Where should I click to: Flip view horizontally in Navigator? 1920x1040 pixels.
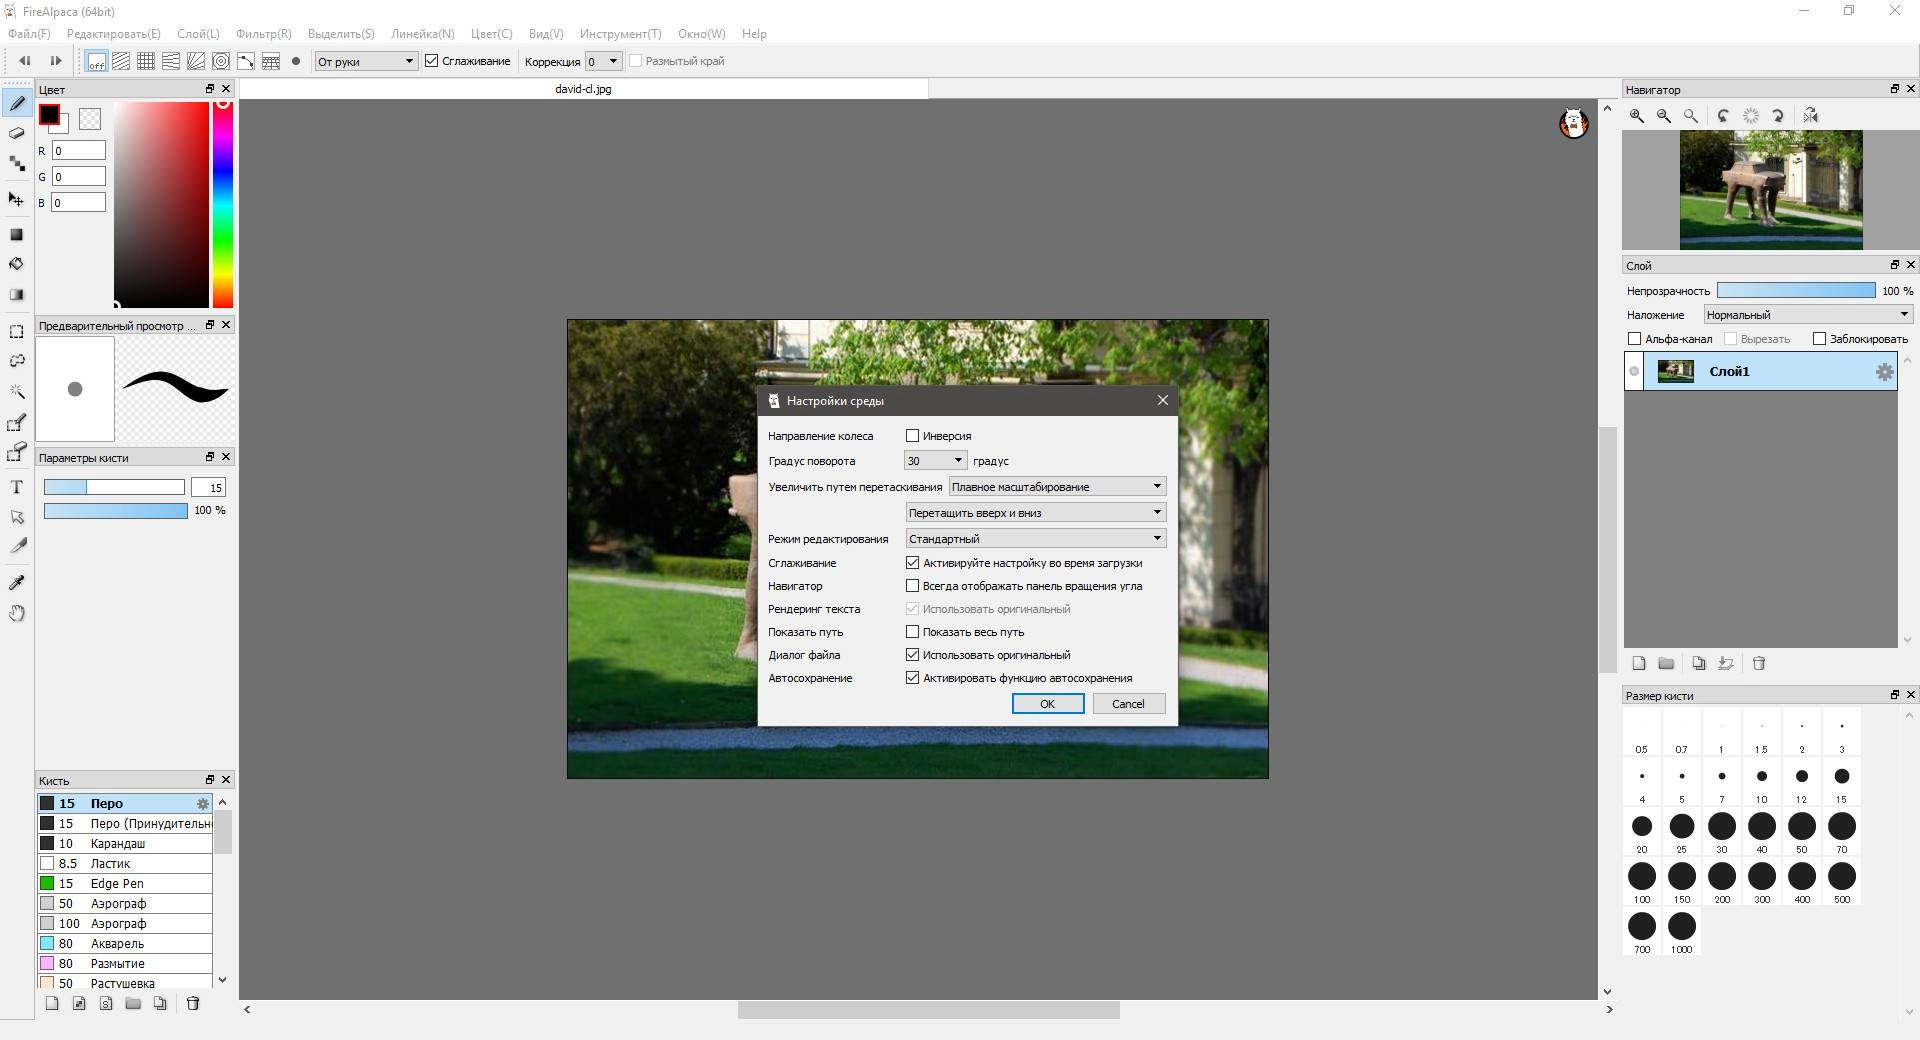(x=1811, y=116)
